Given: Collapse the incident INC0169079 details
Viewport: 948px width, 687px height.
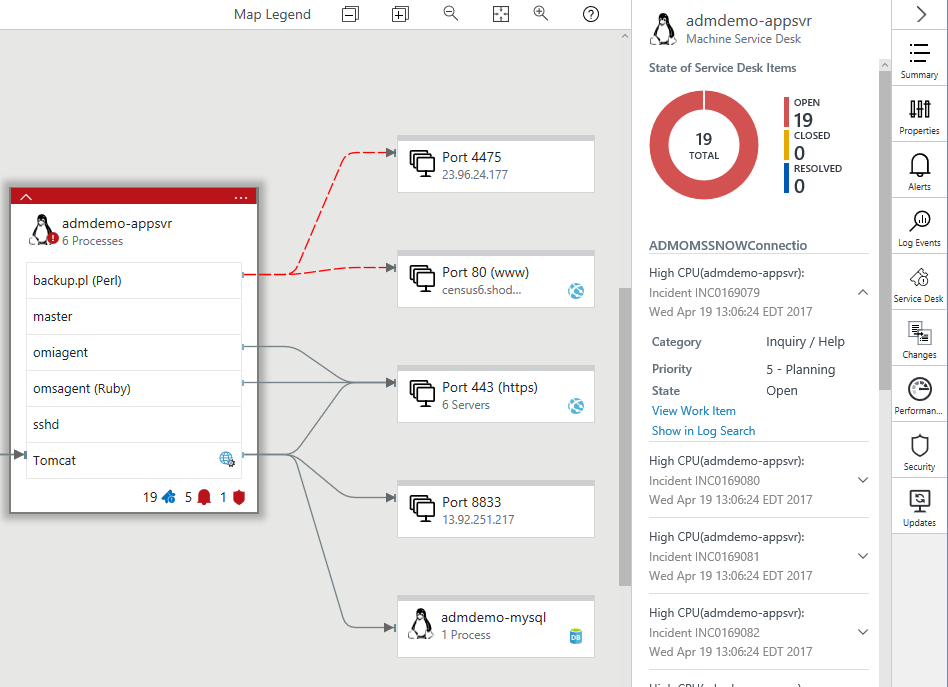Looking at the screenshot, I should point(863,292).
